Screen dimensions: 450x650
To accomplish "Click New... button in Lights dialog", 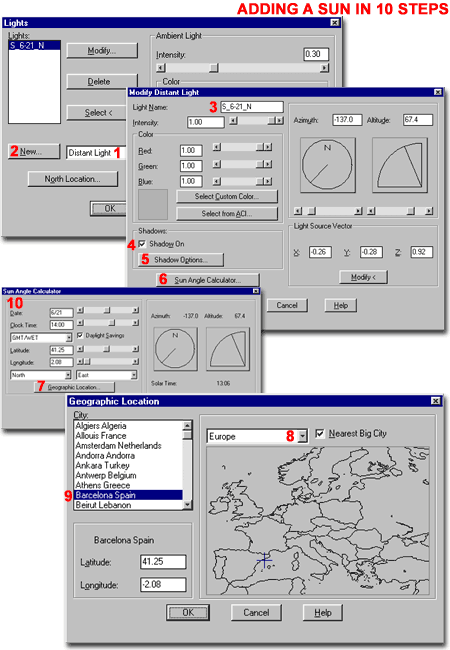I will point(34,151).
